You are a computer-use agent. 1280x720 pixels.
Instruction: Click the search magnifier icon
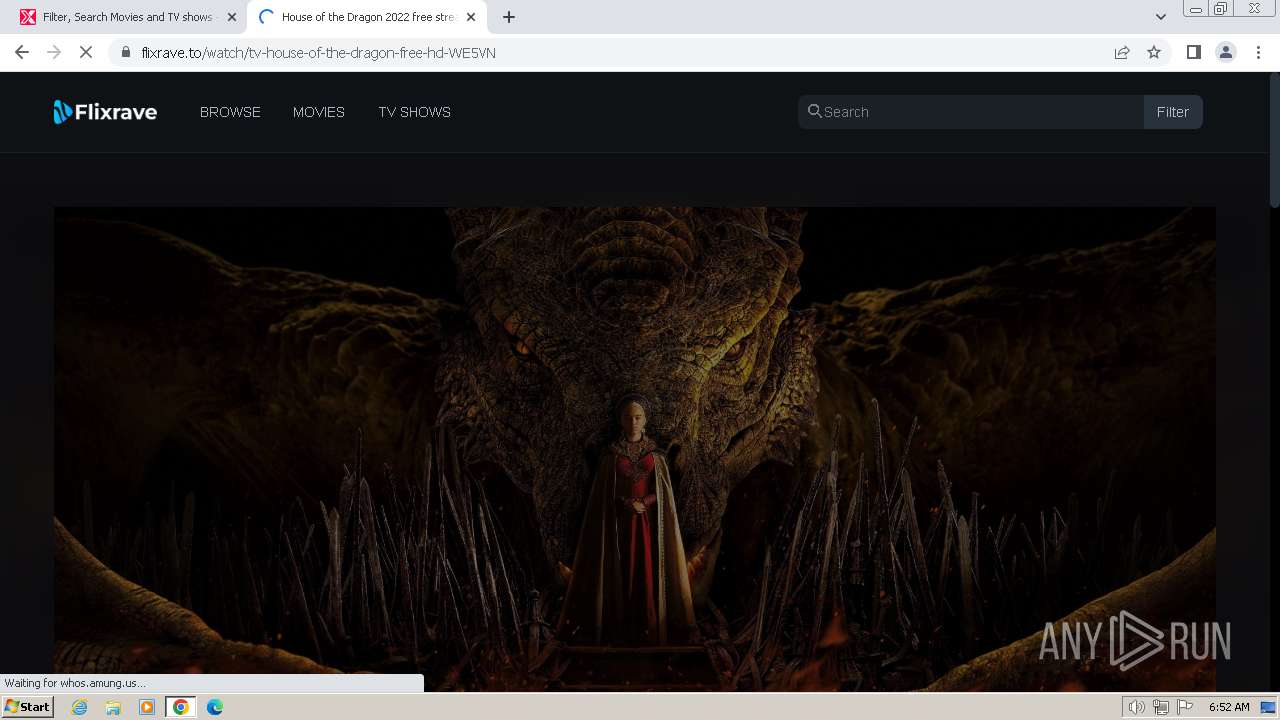tap(814, 111)
